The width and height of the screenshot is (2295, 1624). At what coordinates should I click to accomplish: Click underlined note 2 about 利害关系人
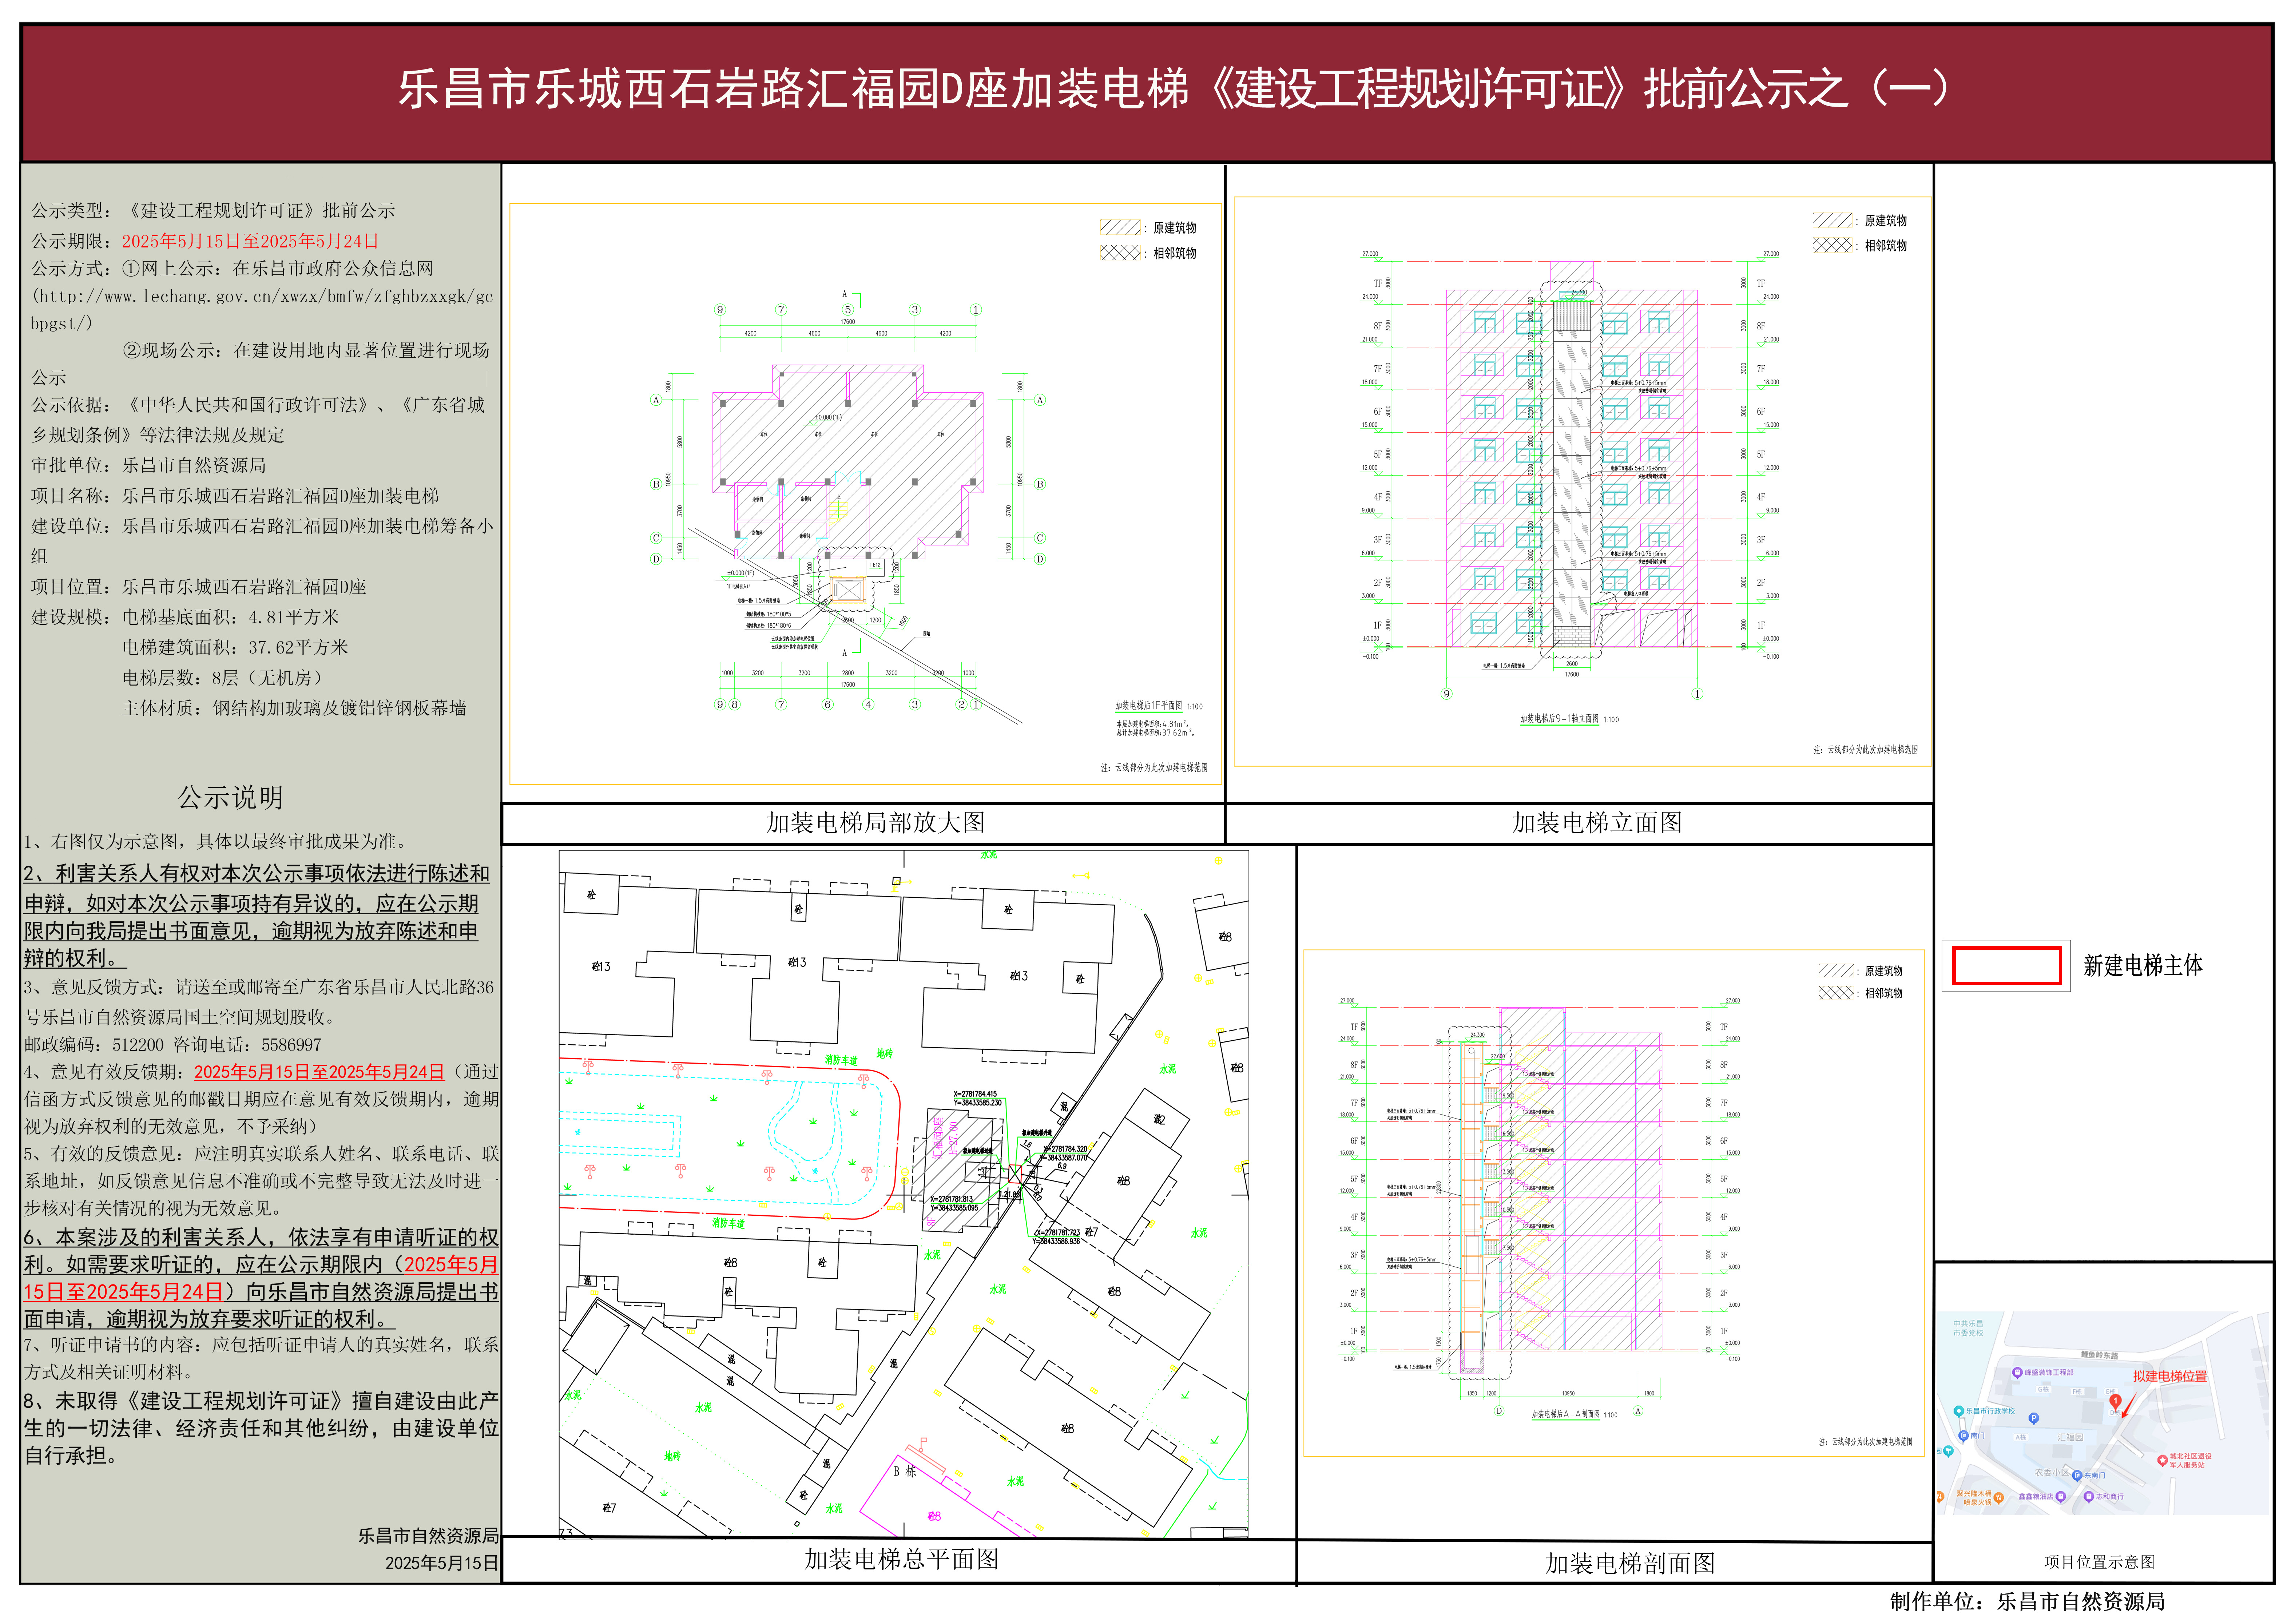coord(257,915)
